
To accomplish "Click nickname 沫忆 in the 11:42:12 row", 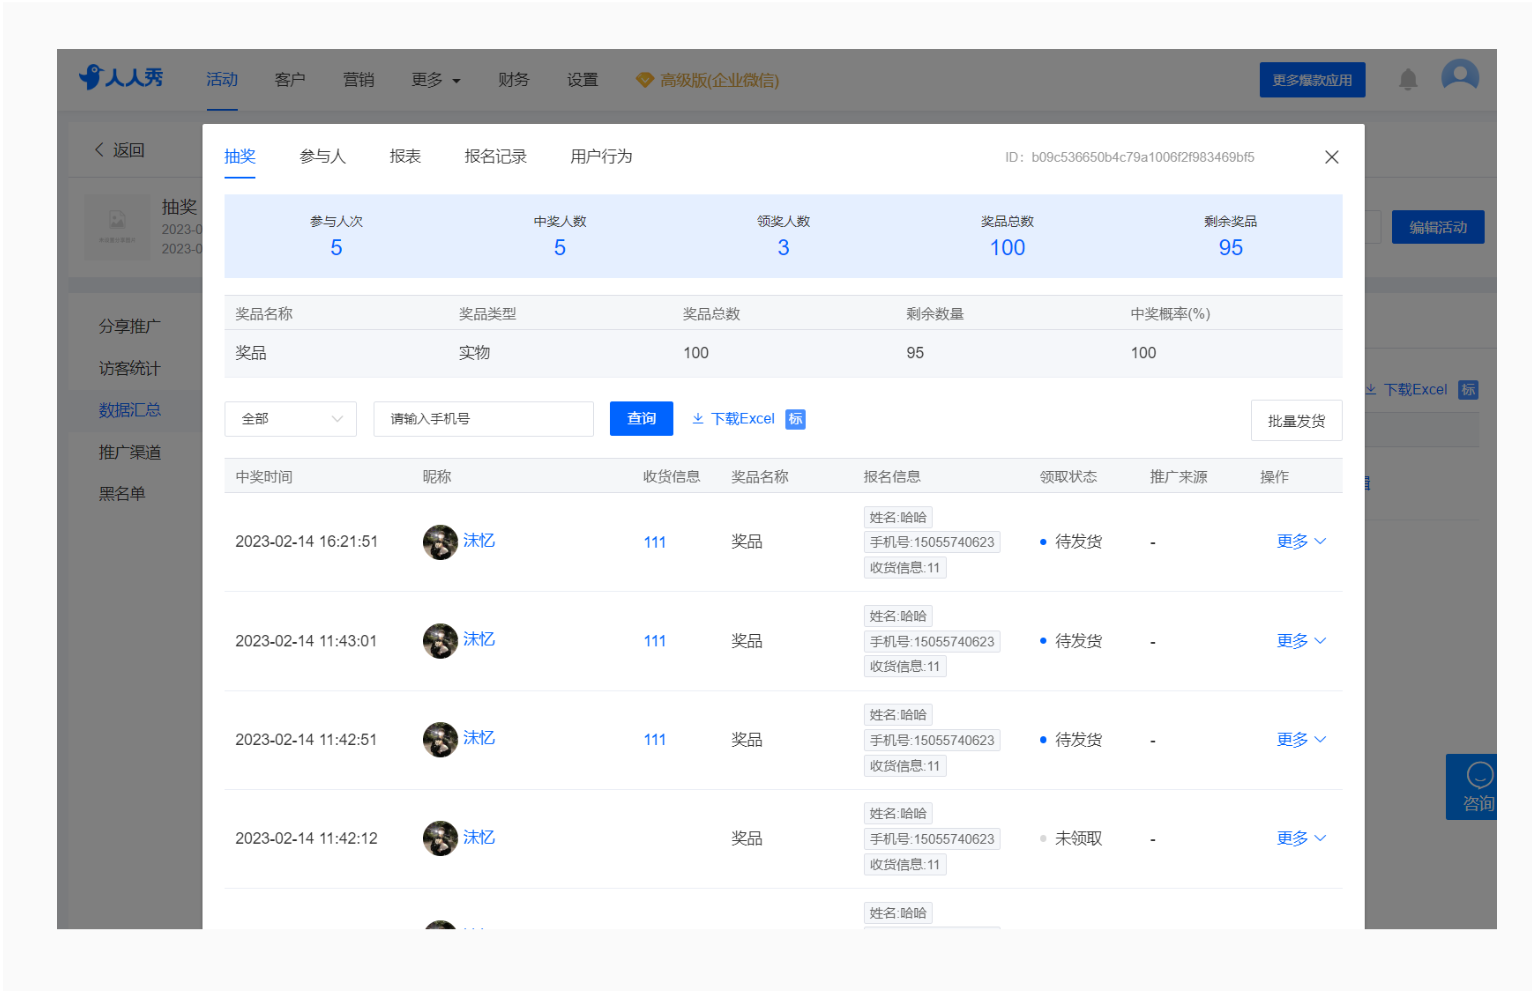I will tap(479, 838).
